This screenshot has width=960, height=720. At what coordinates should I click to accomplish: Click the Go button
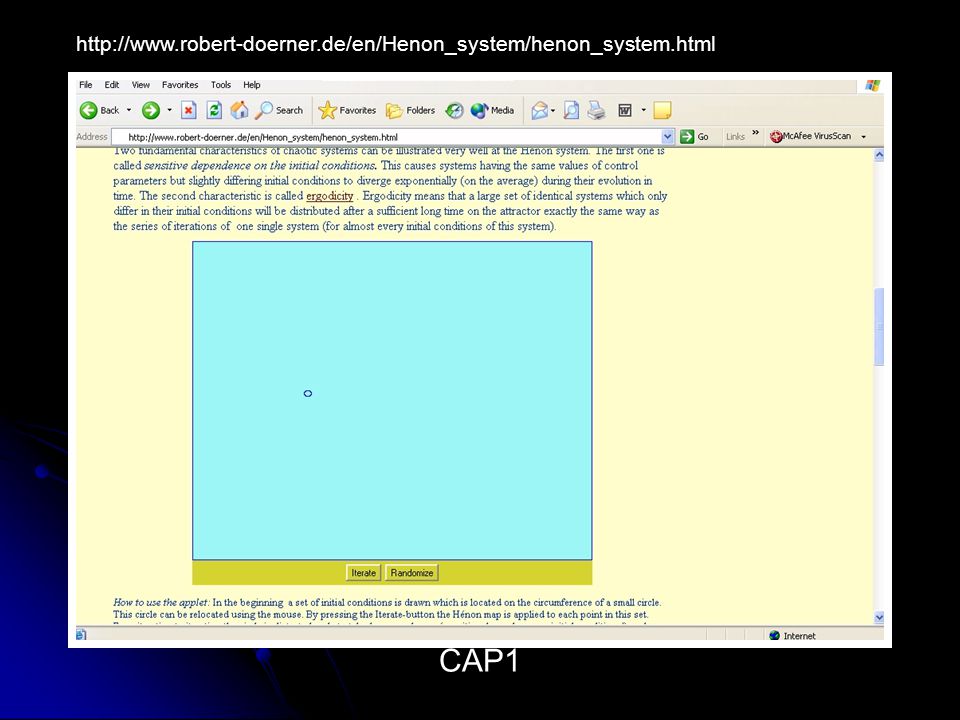(695, 137)
